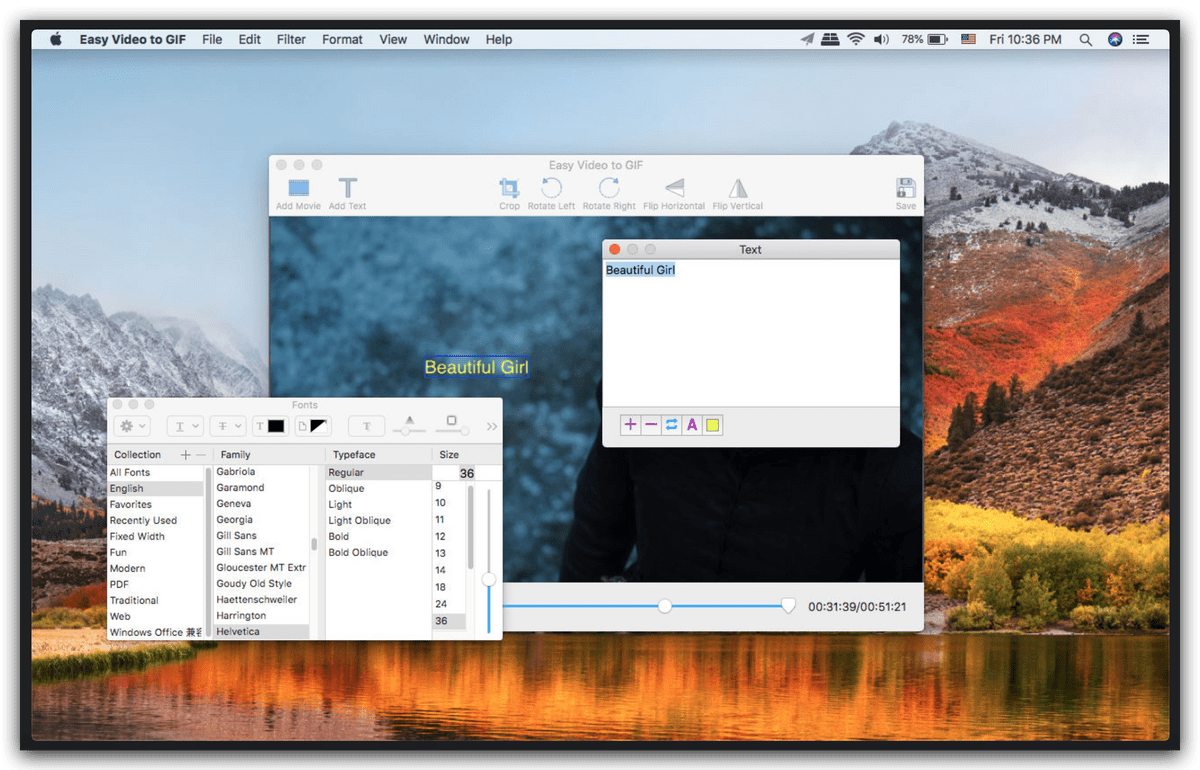
Task: Select the Light Oblique typeface
Action: coord(378,520)
